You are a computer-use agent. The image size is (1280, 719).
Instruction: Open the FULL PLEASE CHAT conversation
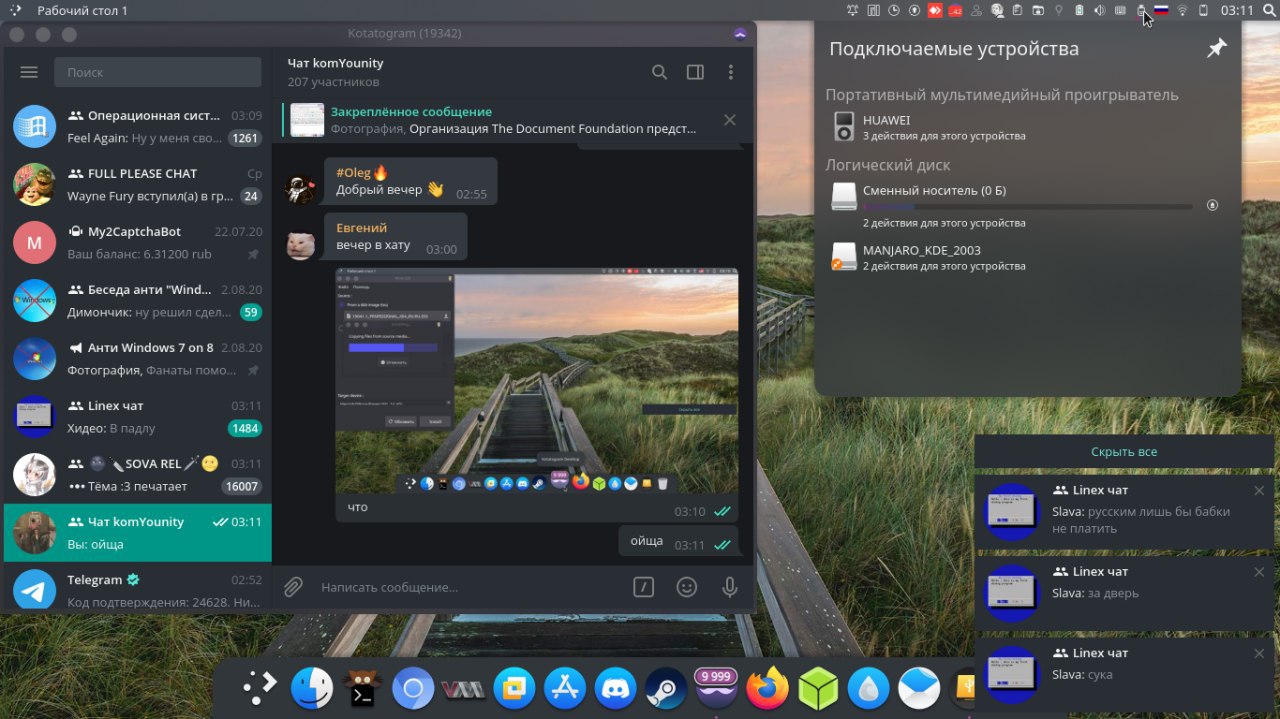click(138, 184)
